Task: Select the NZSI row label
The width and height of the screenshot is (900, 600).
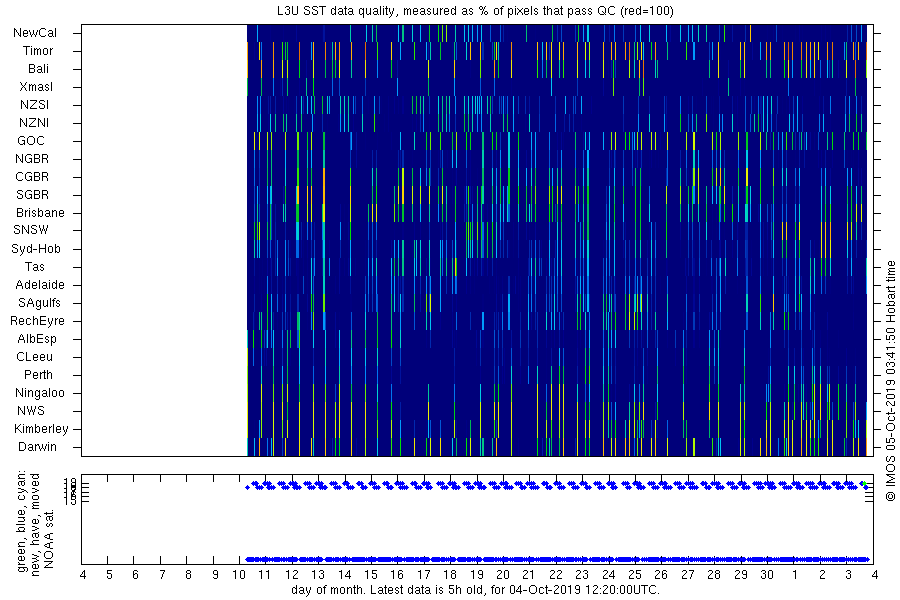Action: pyautogui.click(x=34, y=104)
